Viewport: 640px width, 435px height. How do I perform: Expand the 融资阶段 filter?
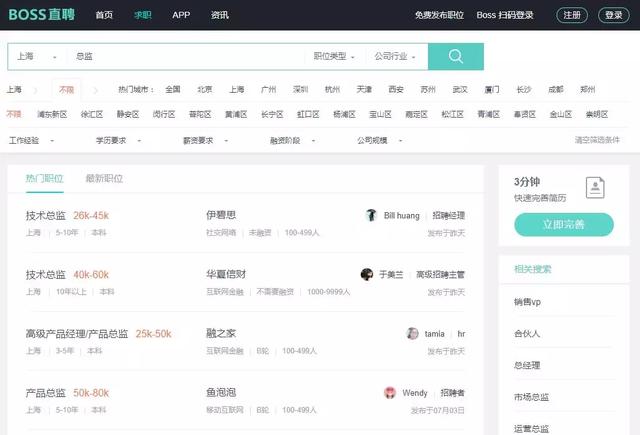click(x=292, y=140)
